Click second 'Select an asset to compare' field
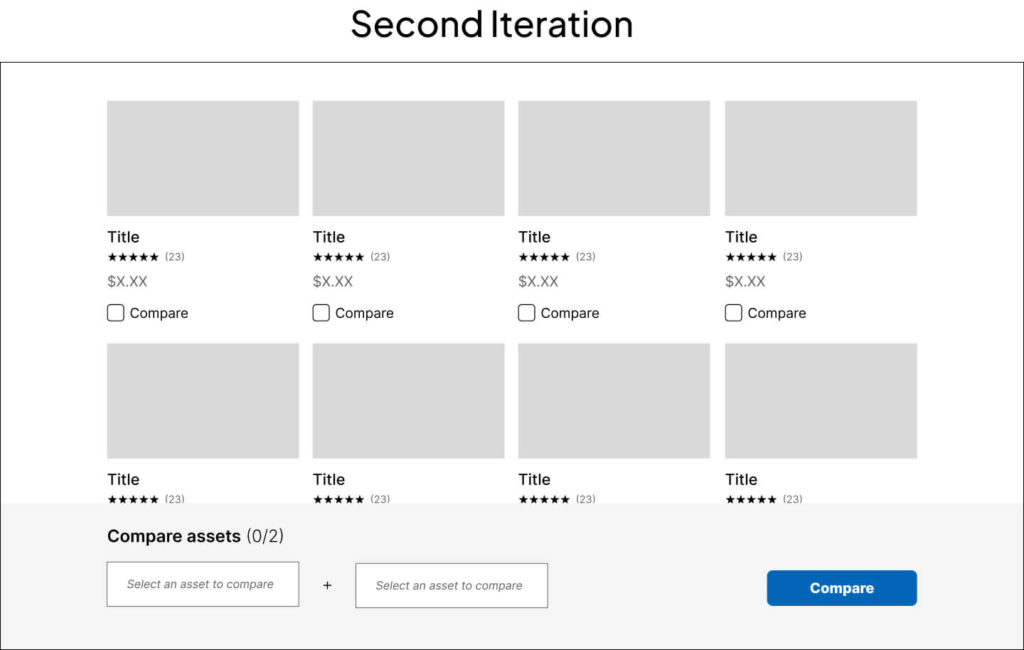The width and height of the screenshot is (1024, 650). [x=451, y=585]
